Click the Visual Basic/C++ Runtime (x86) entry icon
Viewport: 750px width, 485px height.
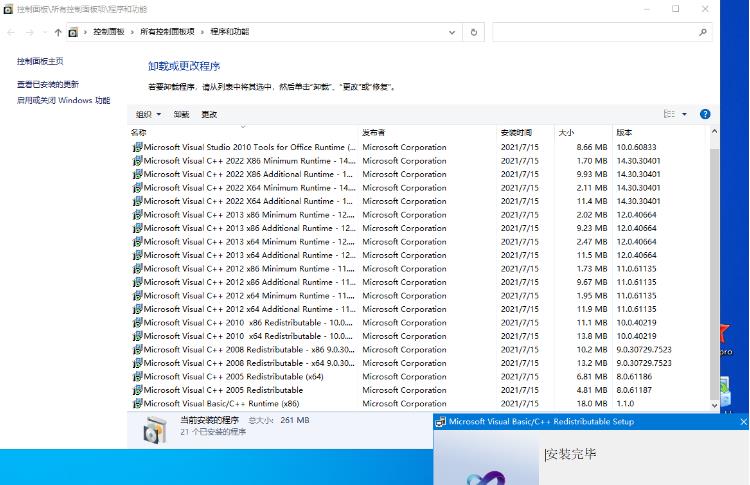137,404
